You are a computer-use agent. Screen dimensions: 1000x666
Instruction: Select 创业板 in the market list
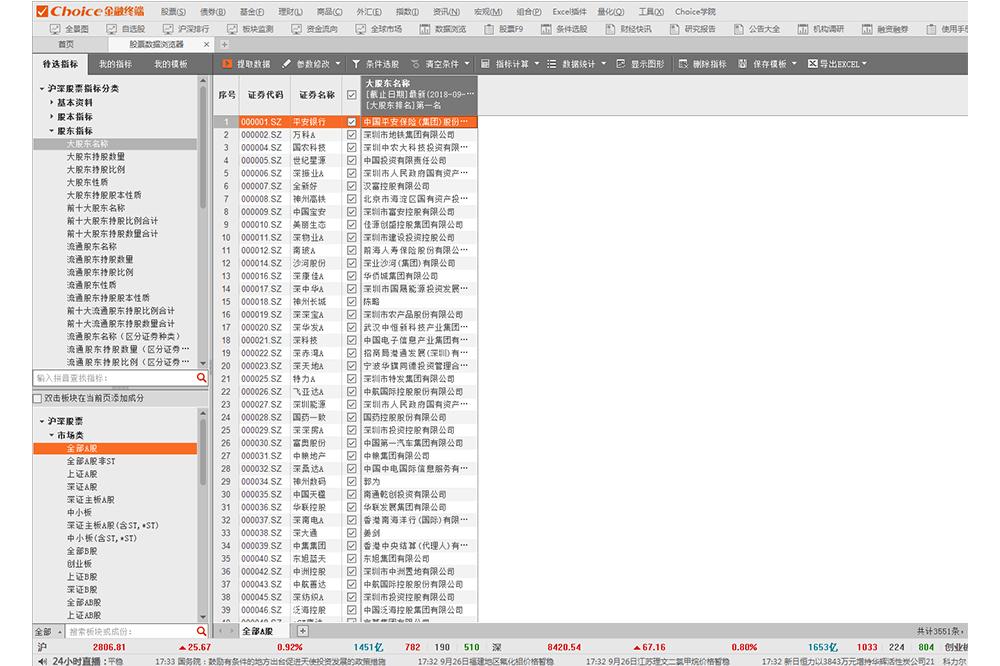[79, 563]
